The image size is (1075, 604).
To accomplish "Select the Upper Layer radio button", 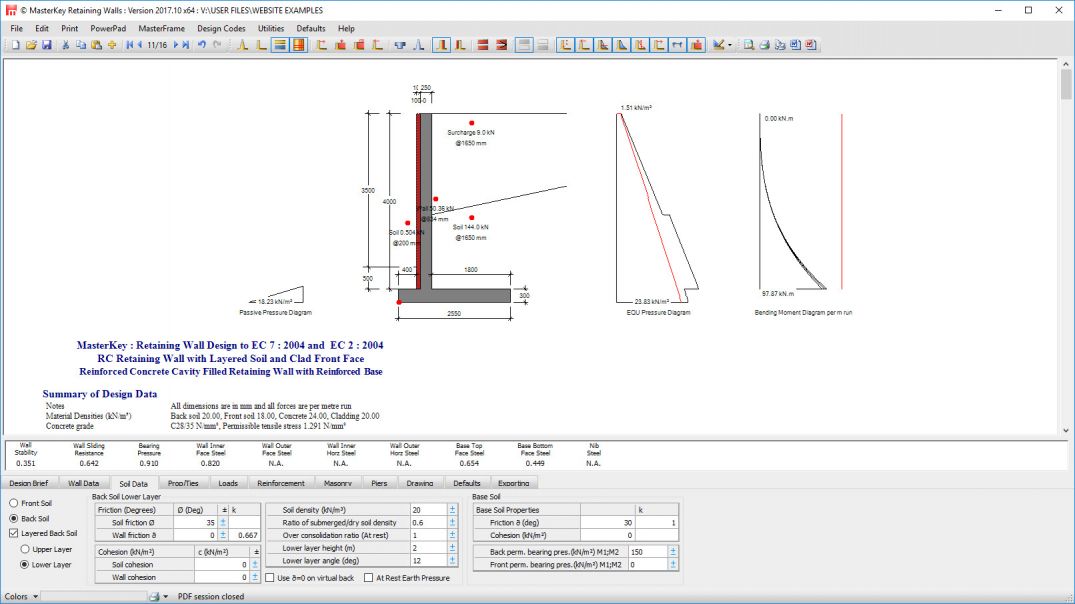I will 25,549.
